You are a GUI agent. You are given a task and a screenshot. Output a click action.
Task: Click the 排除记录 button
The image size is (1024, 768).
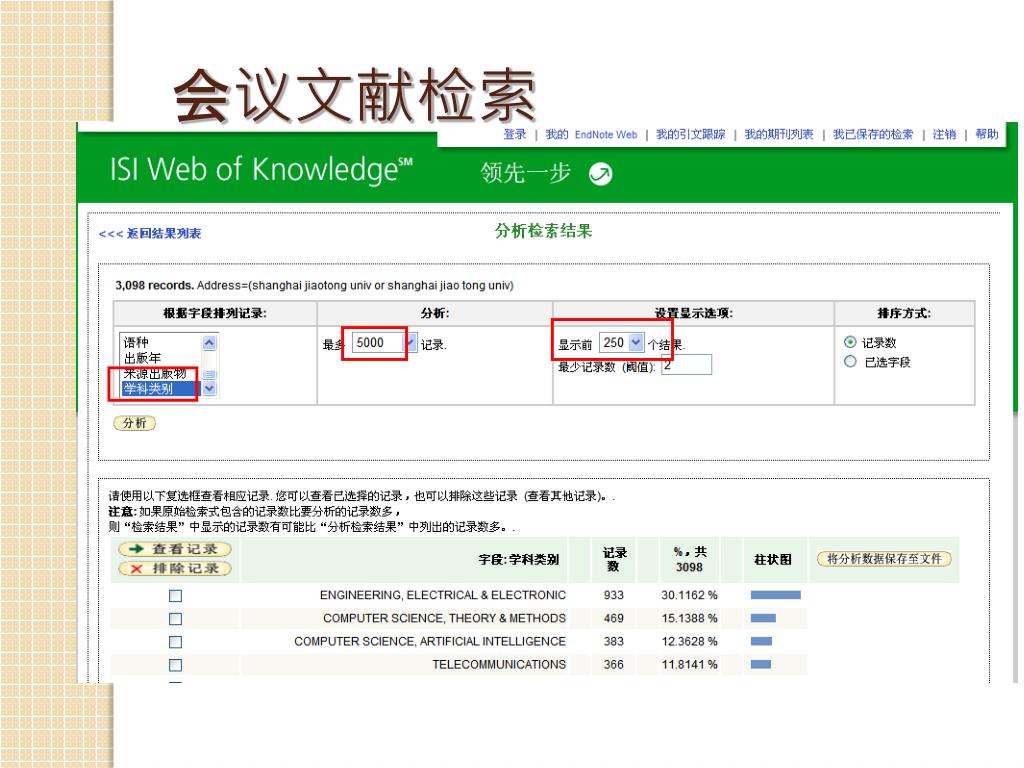click(175, 569)
